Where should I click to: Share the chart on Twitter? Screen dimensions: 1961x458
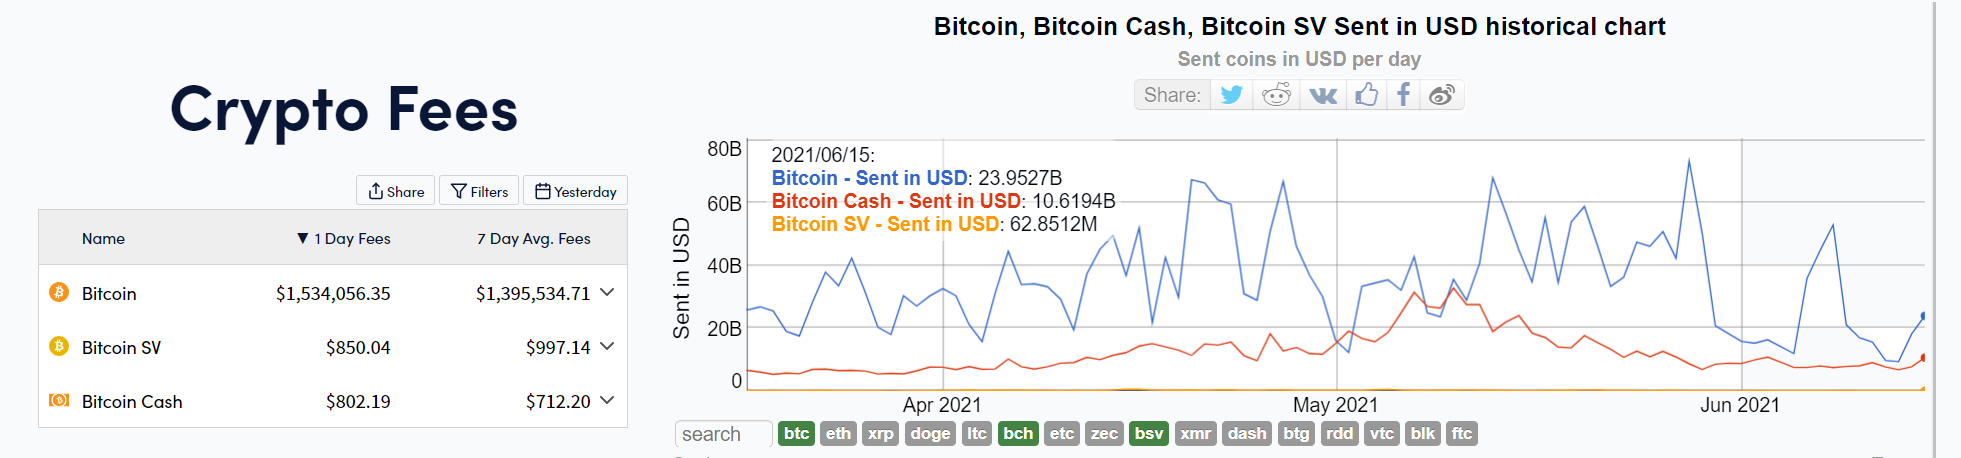(x=1232, y=95)
